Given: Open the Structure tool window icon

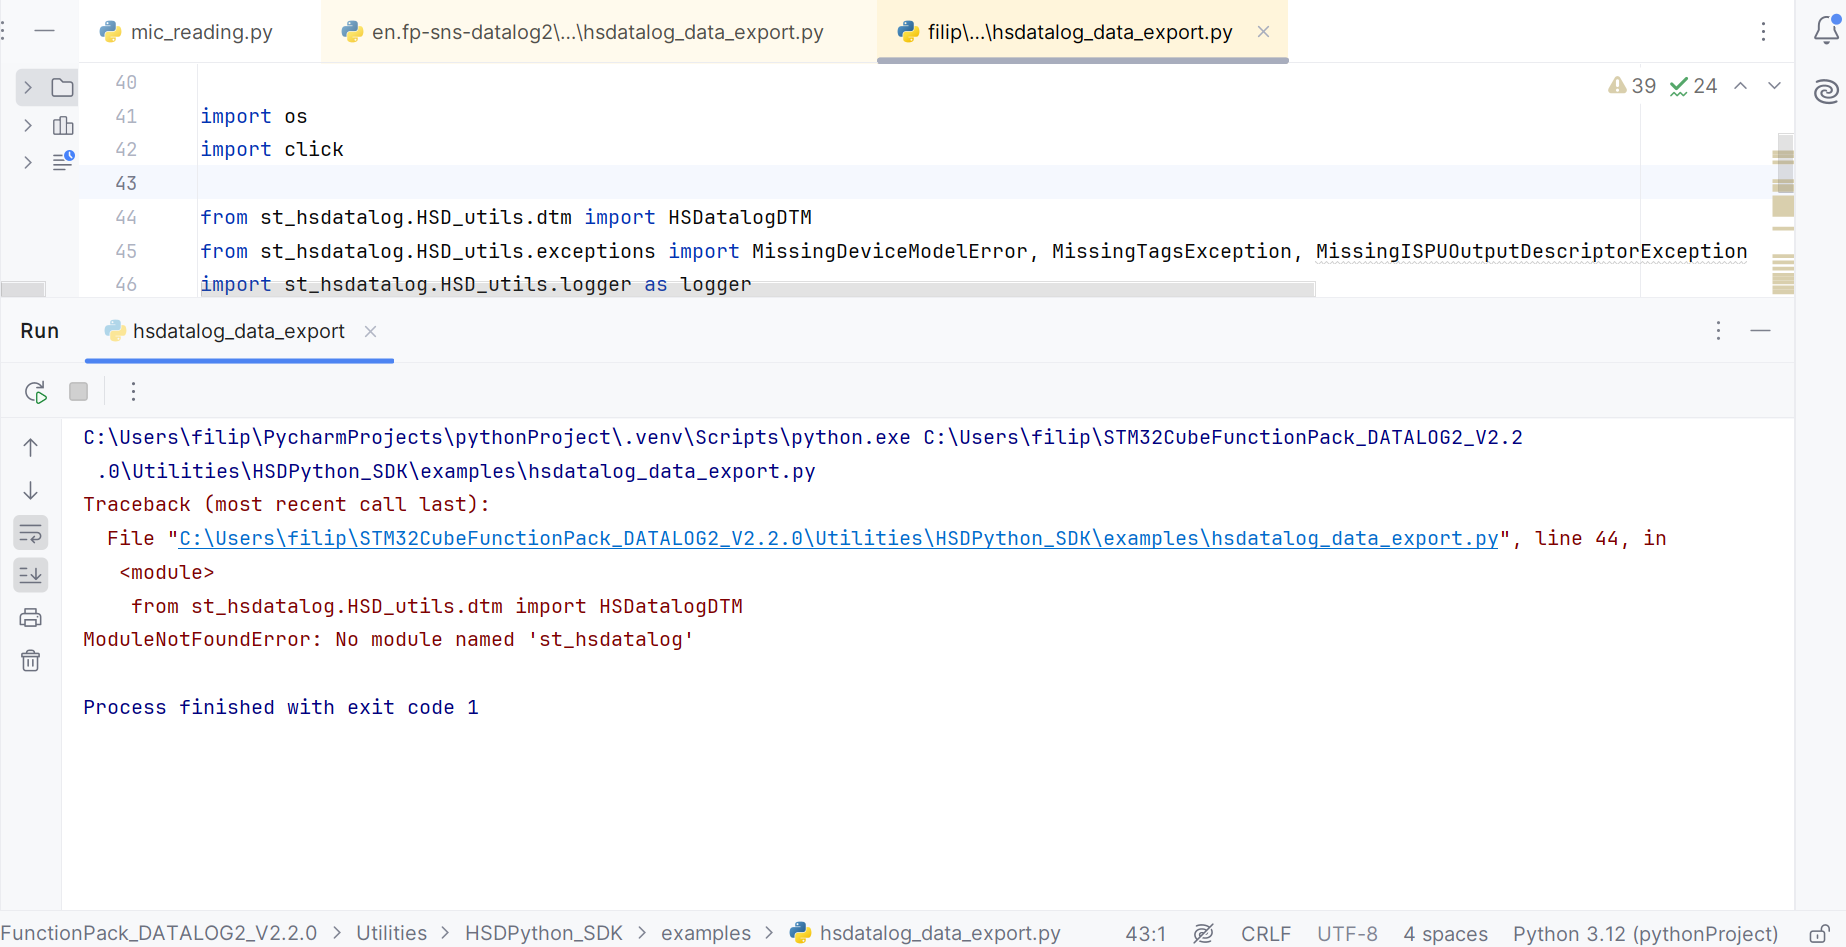Looking at the screenshot, I should 63,126.
